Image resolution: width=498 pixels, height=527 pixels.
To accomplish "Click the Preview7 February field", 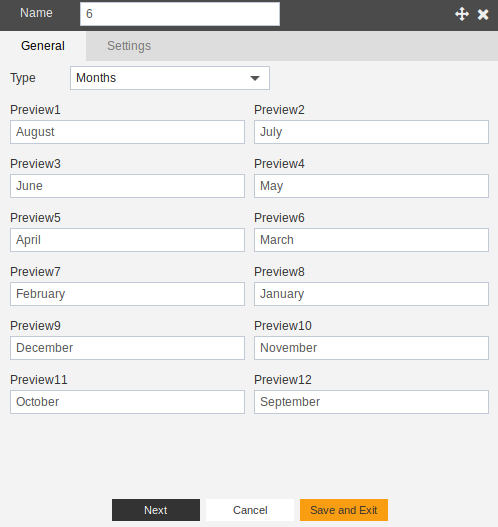I will (127, 294).
